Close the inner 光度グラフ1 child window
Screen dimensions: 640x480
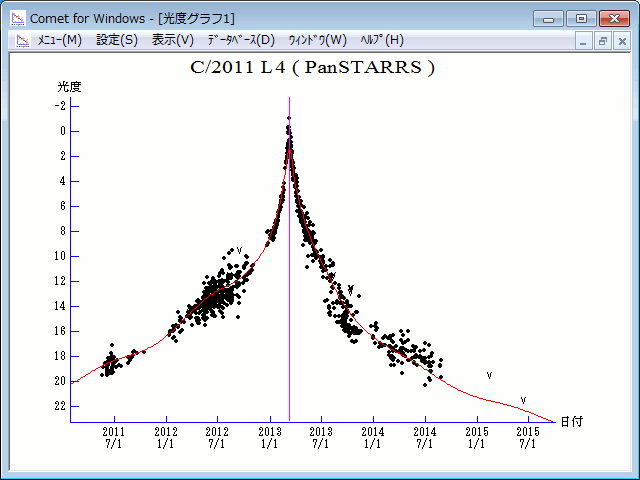click(x=622, y=41)
